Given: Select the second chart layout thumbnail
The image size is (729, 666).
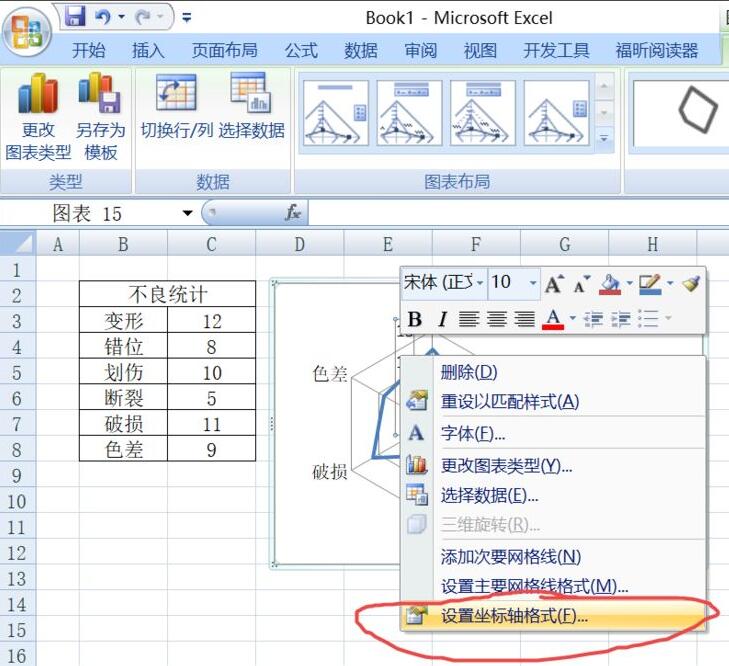Looking at the screenshot, I should [x=409, y=113].
